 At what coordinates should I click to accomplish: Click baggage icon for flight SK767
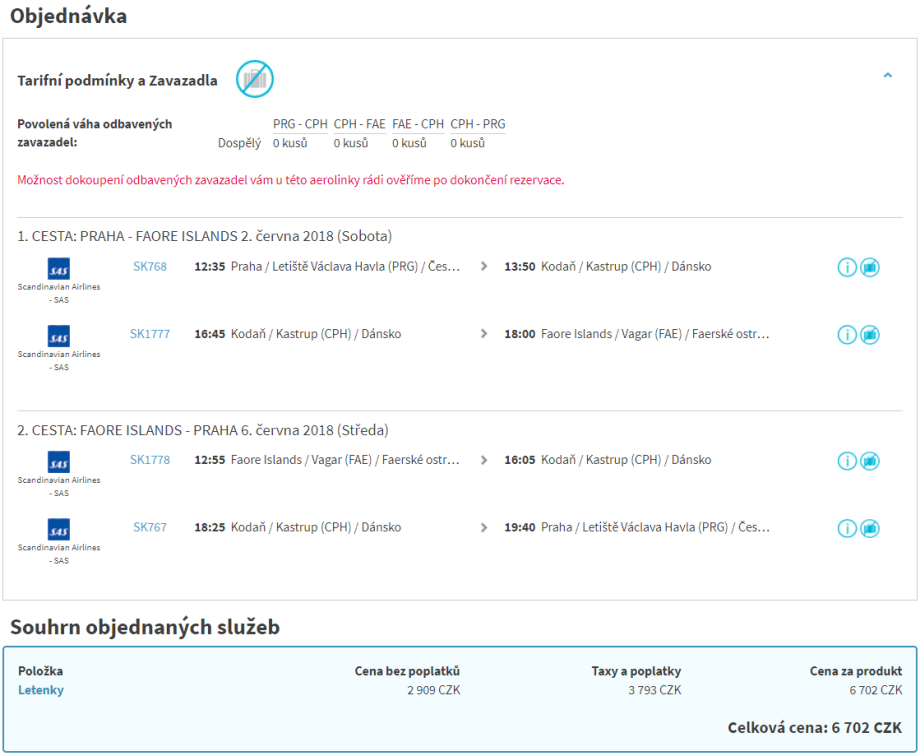[x=870, y=528]
